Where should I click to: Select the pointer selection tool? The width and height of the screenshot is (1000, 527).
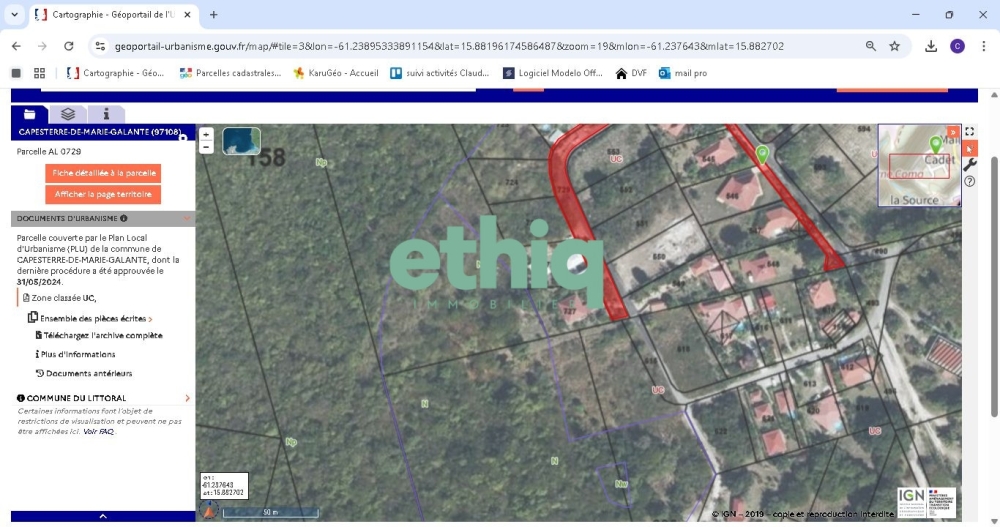[x=969, y=148]
